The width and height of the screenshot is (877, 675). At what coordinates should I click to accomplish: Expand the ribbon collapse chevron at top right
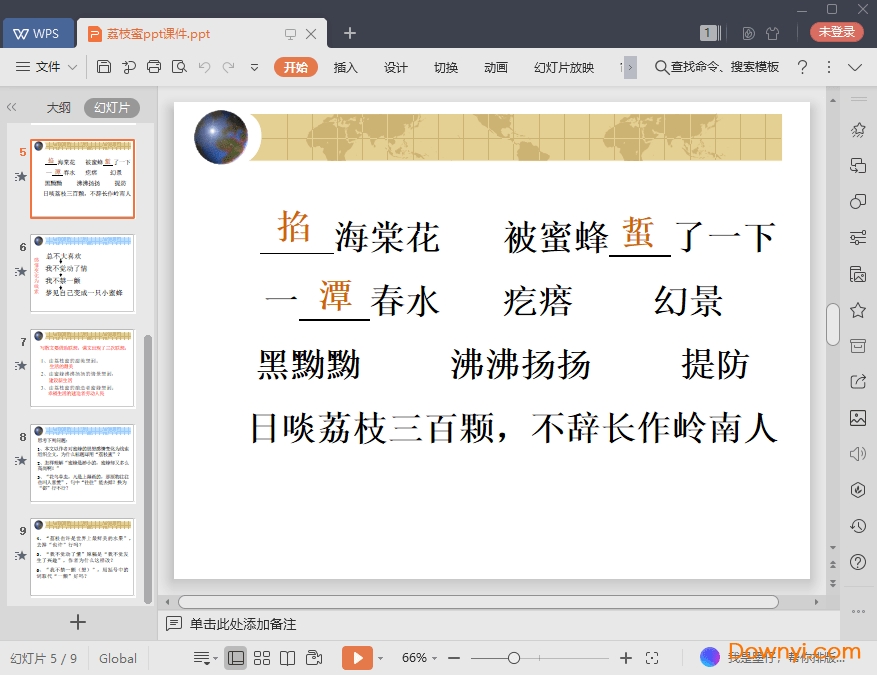(x=855, y=67)
